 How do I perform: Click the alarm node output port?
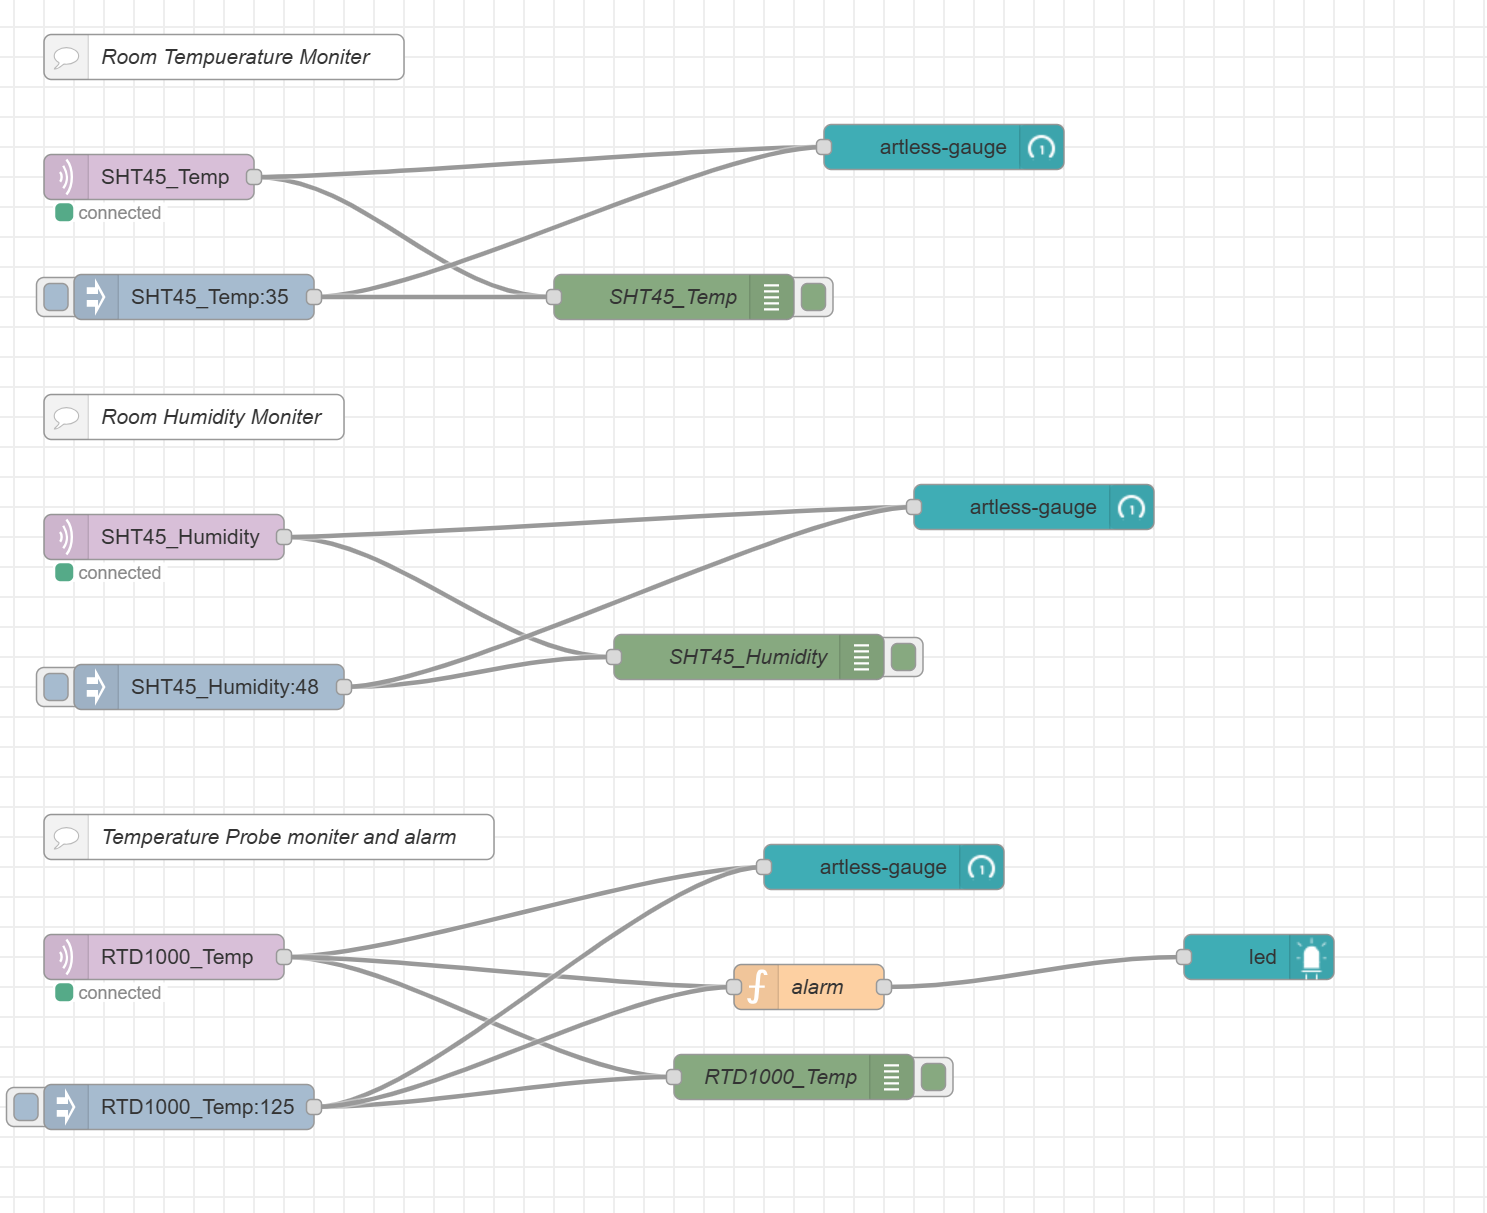point(884,987)
